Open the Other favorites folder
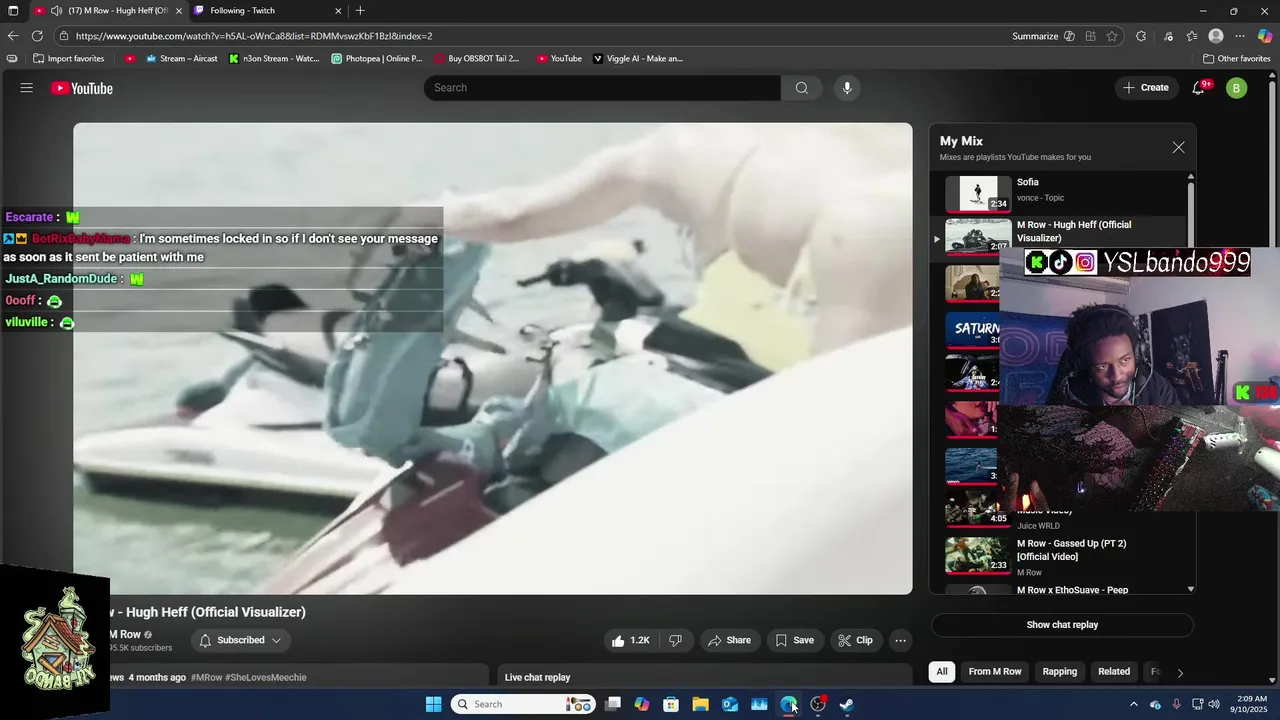The image size is (1280, 720). pos(1236,59)
